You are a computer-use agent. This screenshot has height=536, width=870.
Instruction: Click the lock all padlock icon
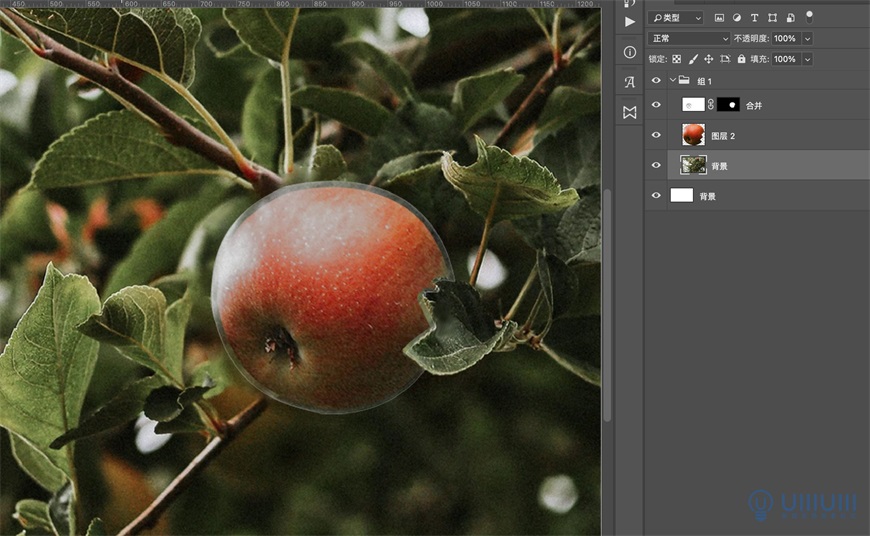coord(741,59)
